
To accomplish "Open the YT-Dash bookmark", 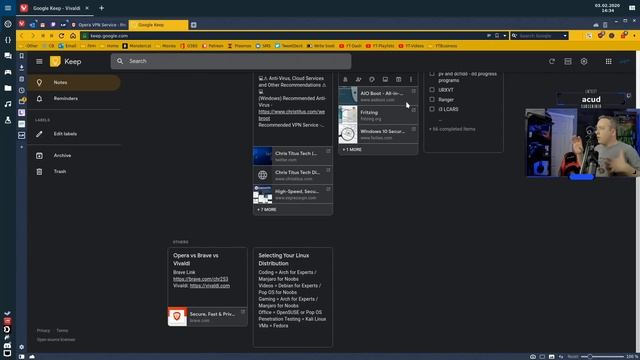I will tap(350, 46).
